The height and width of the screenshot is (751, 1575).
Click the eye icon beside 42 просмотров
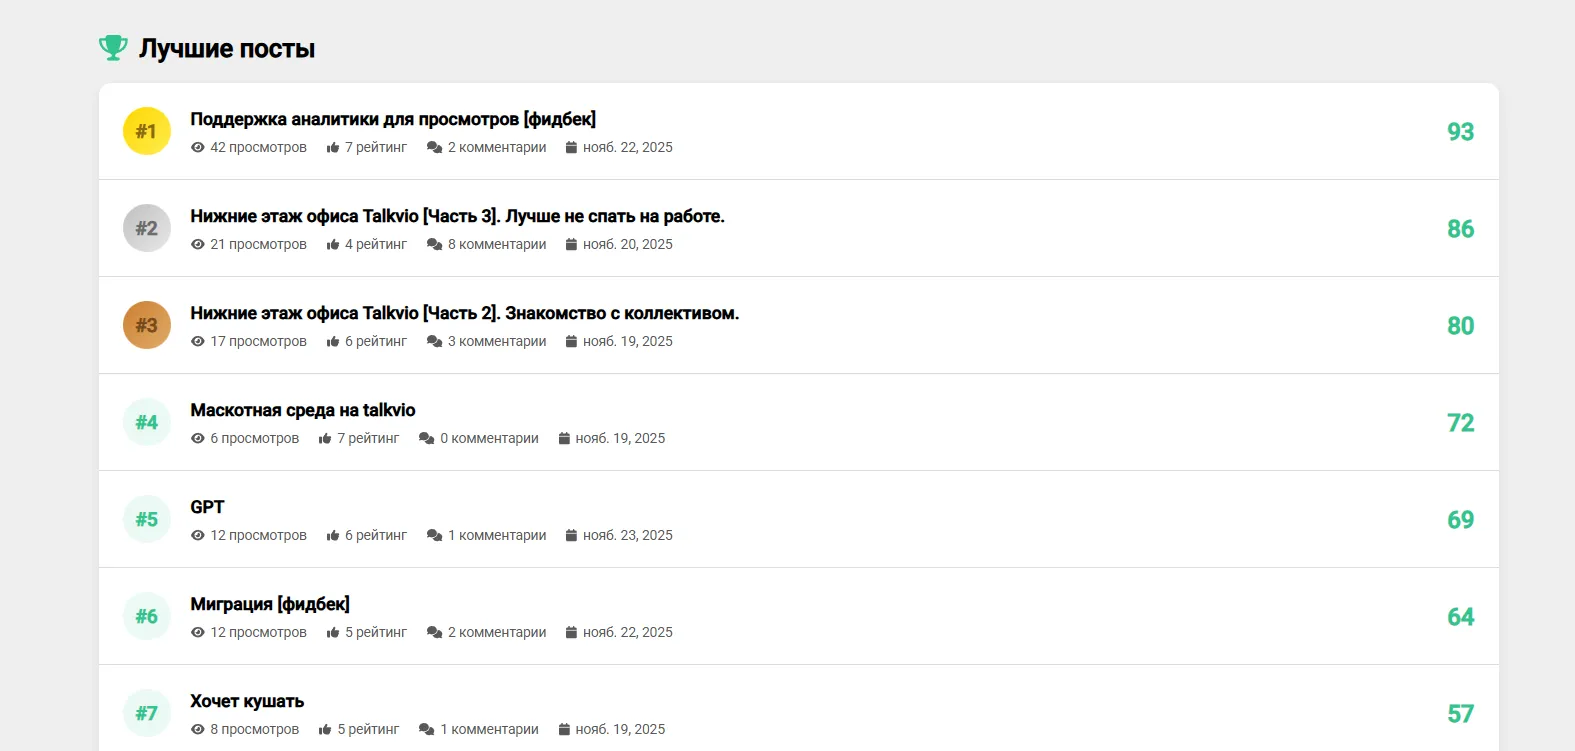[x=198, y=147]
